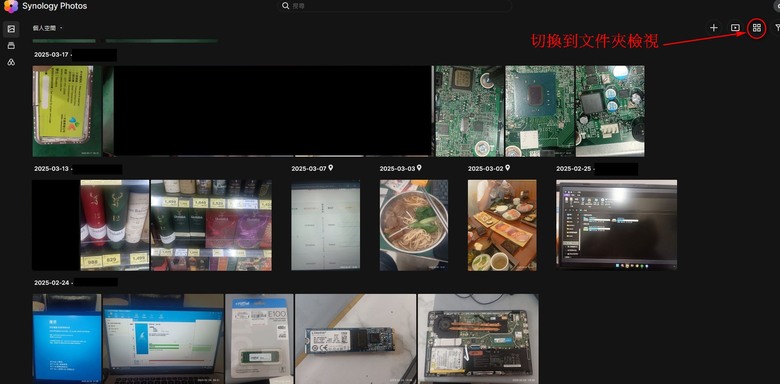
Task: Select the 2025-03-03 date heading
Action: [x=397, y=169]
